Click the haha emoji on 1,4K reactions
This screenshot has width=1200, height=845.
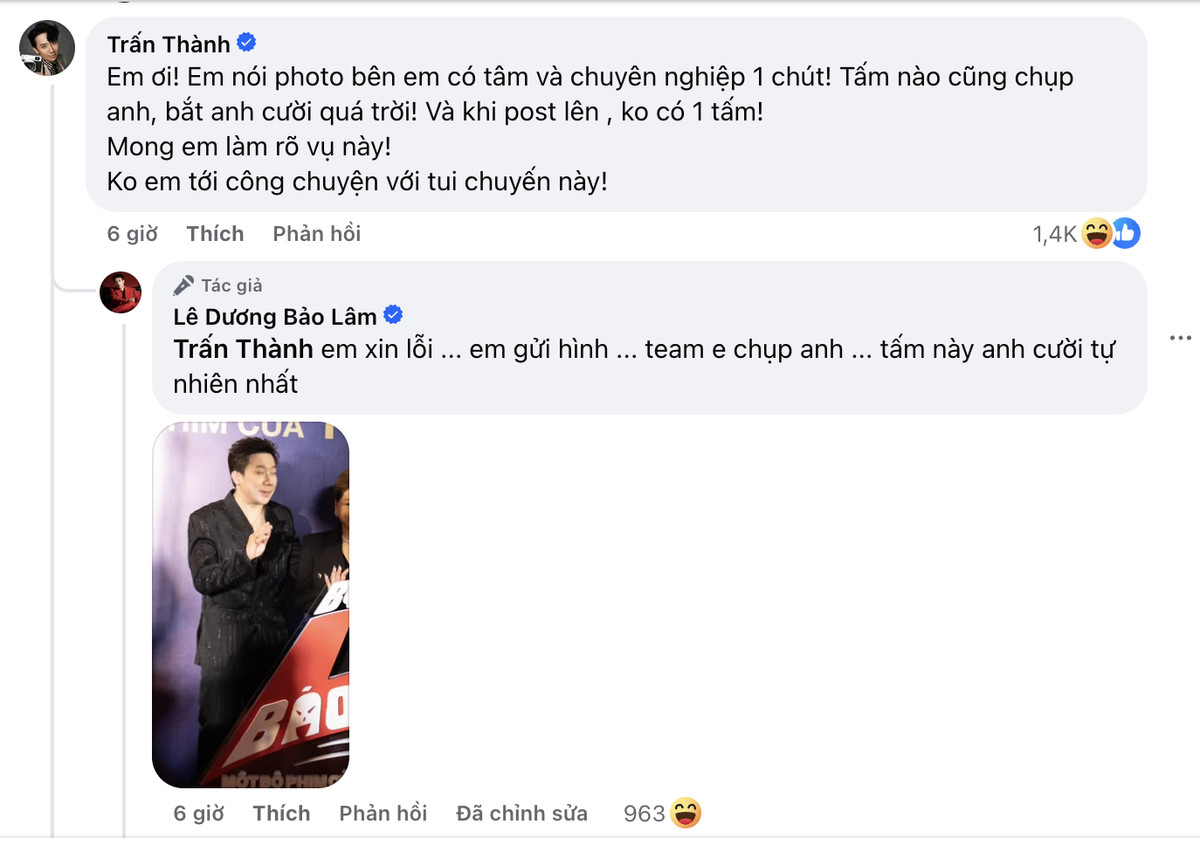tap(1097, 234)
